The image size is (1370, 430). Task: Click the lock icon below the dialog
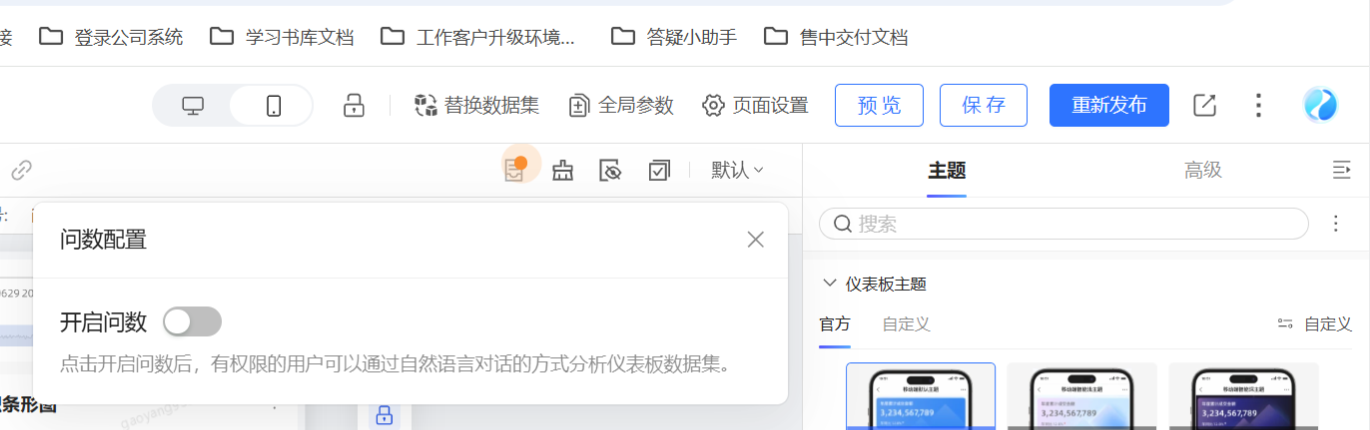[384, 416]
